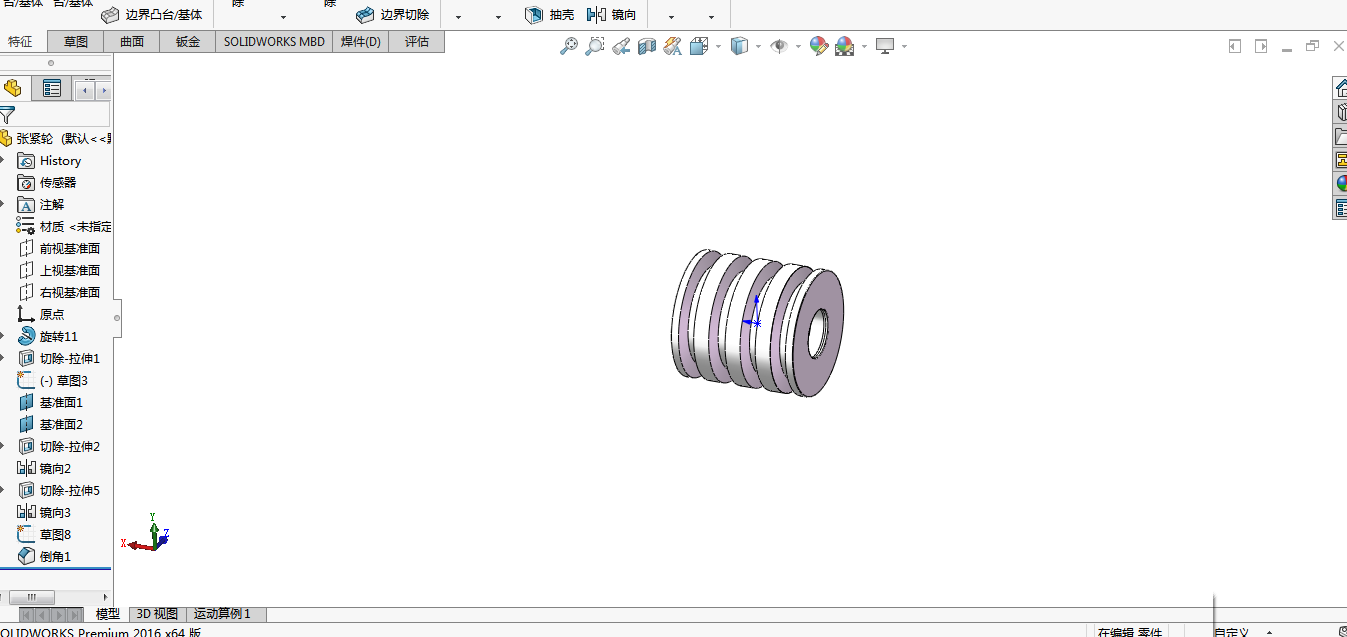Open dropdown next to Hide/Show Items
The height and width of the screenshot is (637, 1347).
(x=798, y=47)
